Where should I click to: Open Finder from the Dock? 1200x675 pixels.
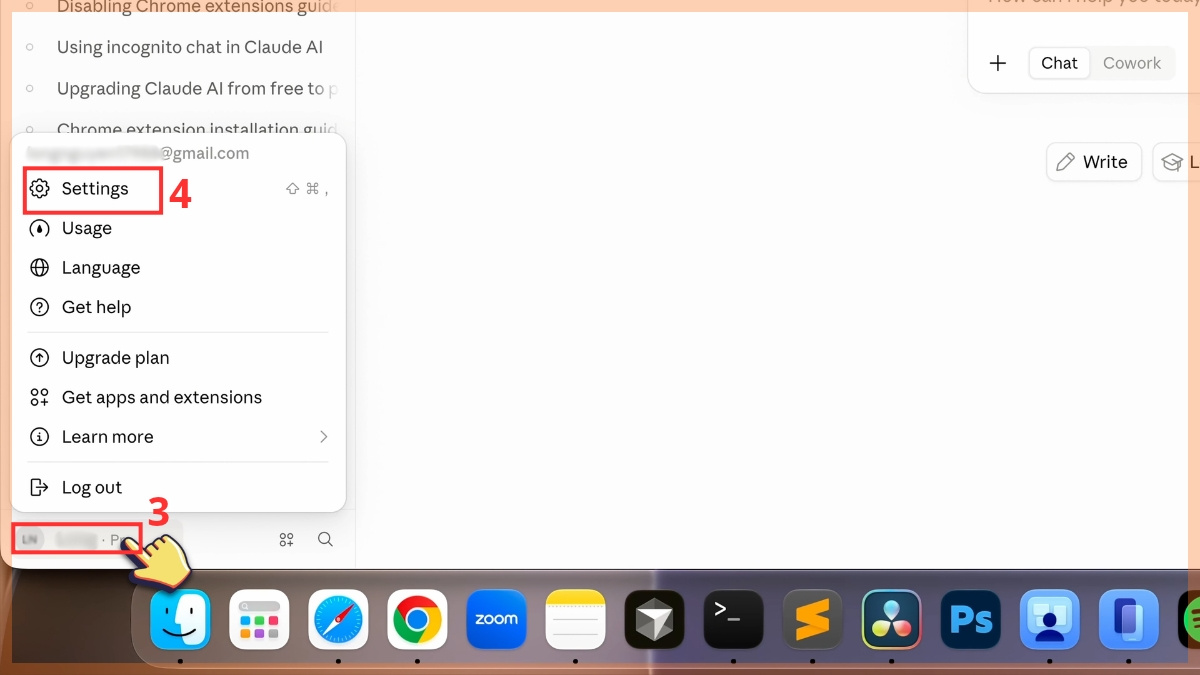click(x=180, y=620)
